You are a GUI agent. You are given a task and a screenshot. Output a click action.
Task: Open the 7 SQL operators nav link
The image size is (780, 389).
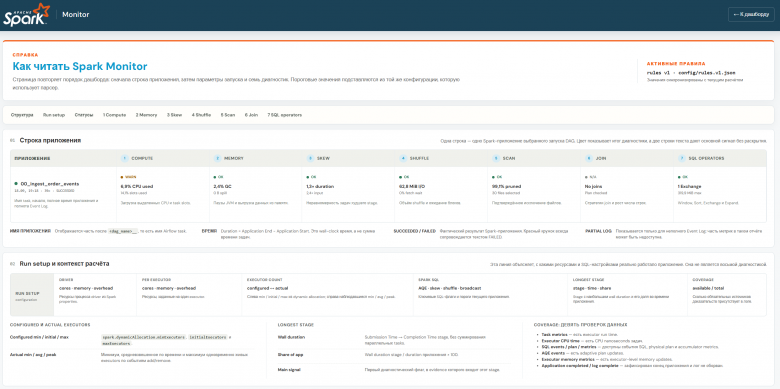click(x=285, y=115)
